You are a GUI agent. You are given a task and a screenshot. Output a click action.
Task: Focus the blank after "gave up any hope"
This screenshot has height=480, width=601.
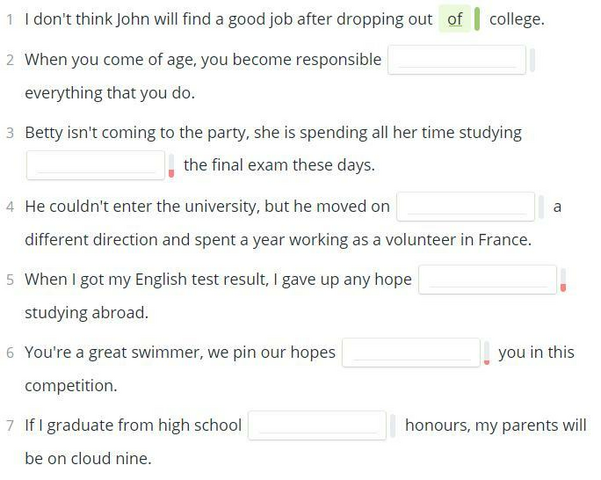coord(488,279)
